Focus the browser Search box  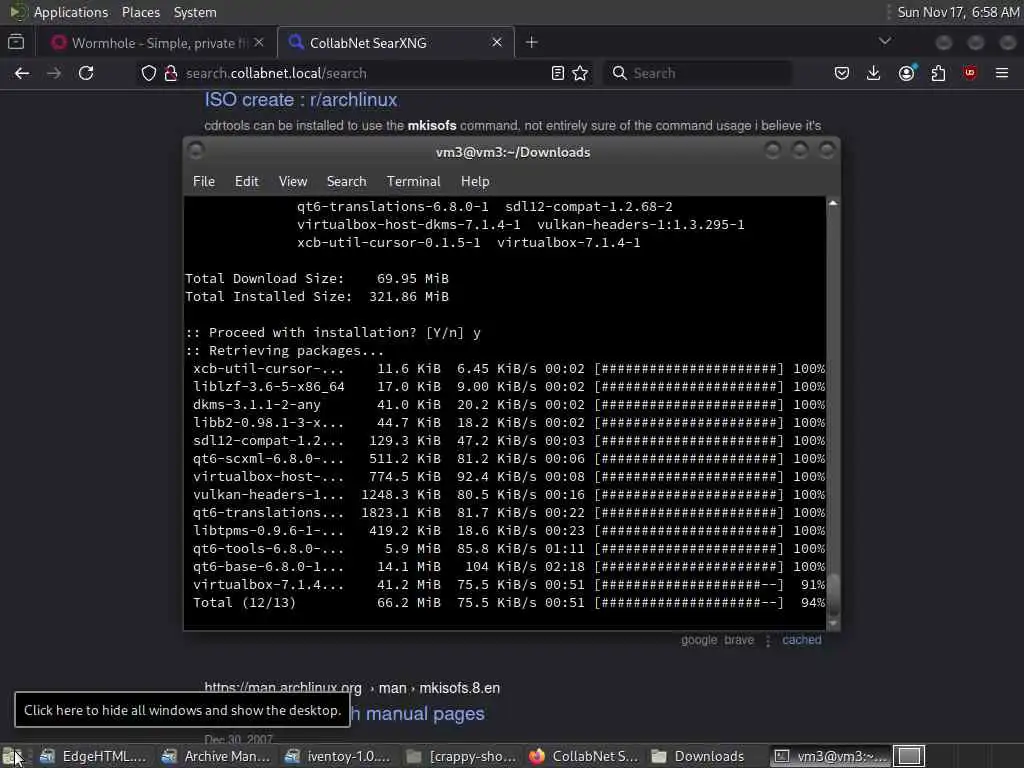pos(698,73)
